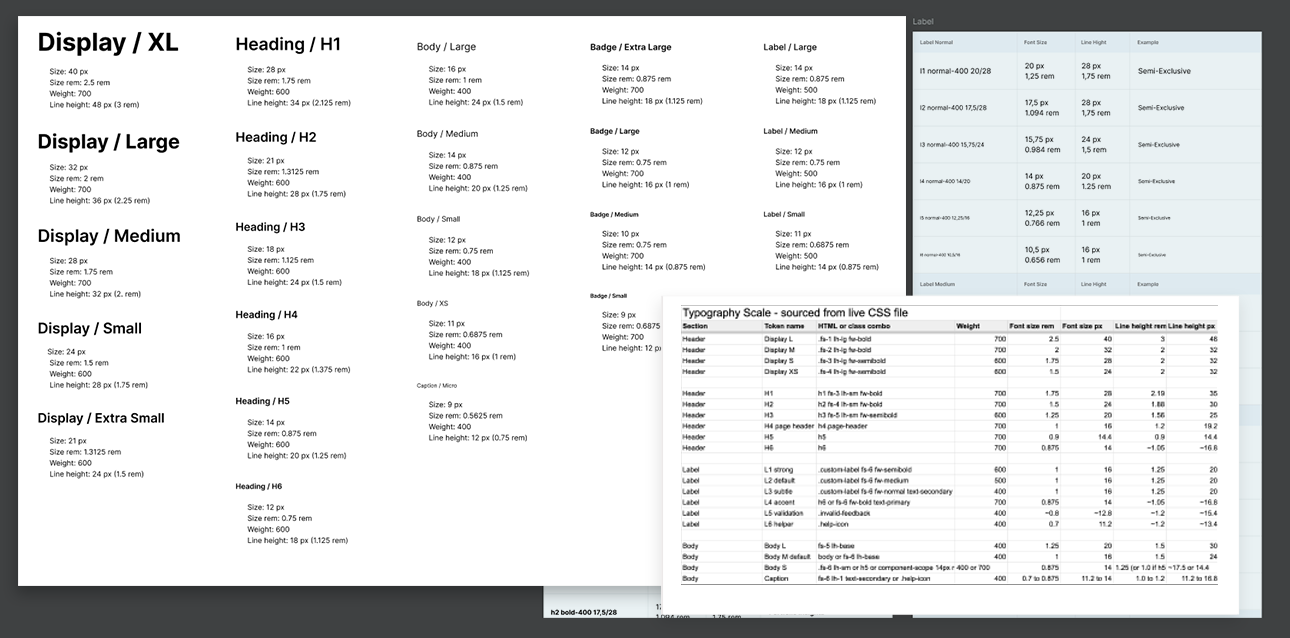Click the "Badge / Extra Large" title

(630, 47)
